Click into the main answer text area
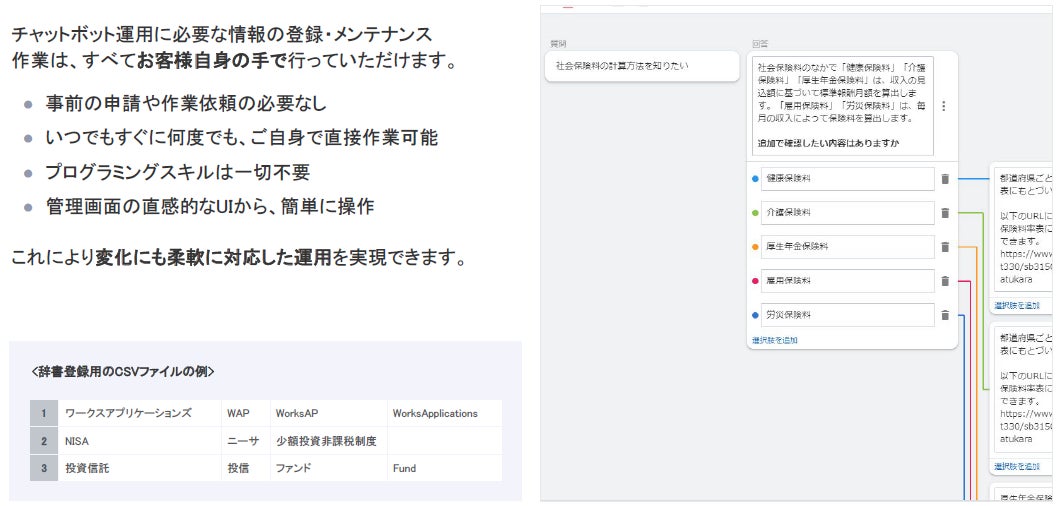Screen dimensions: 1058x506 tap(843, 106)
